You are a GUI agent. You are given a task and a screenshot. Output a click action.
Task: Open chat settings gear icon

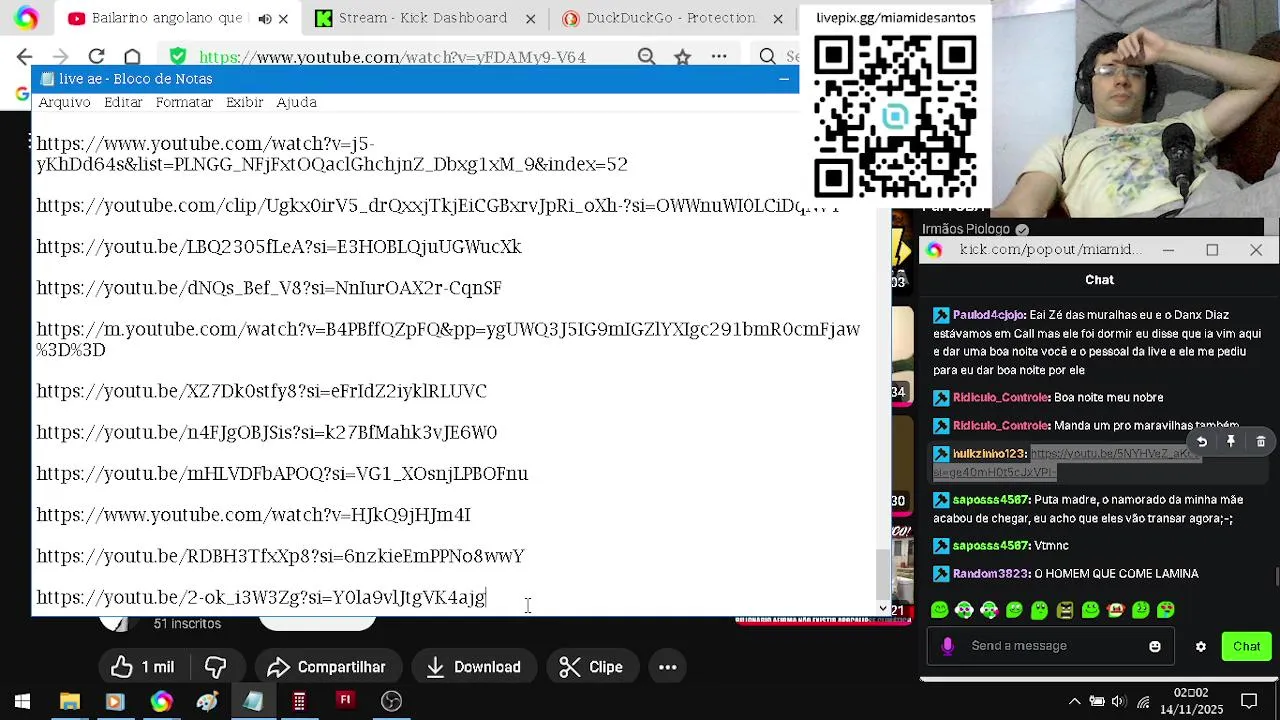pos(1201,646)
